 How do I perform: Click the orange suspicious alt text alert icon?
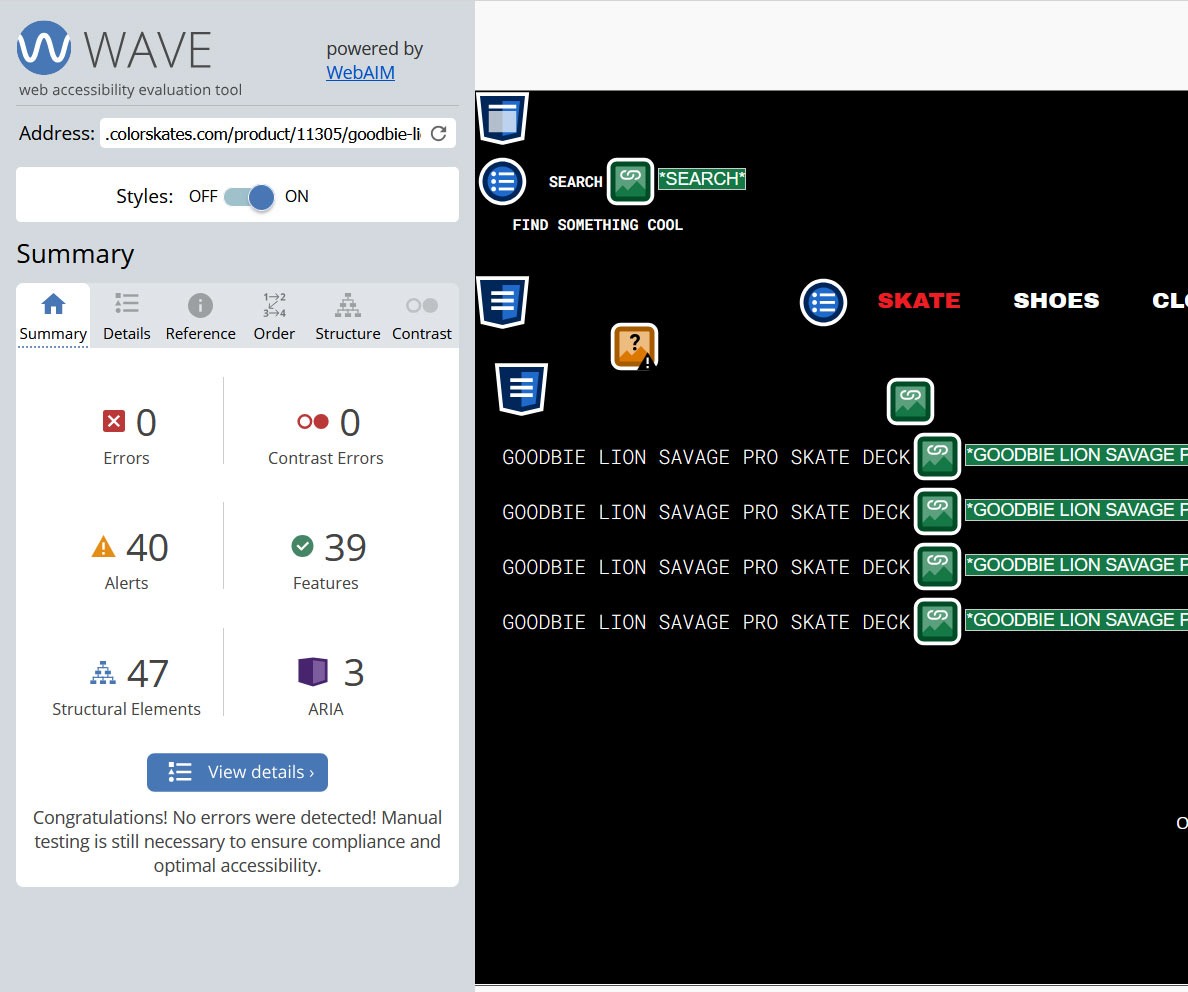634,347
